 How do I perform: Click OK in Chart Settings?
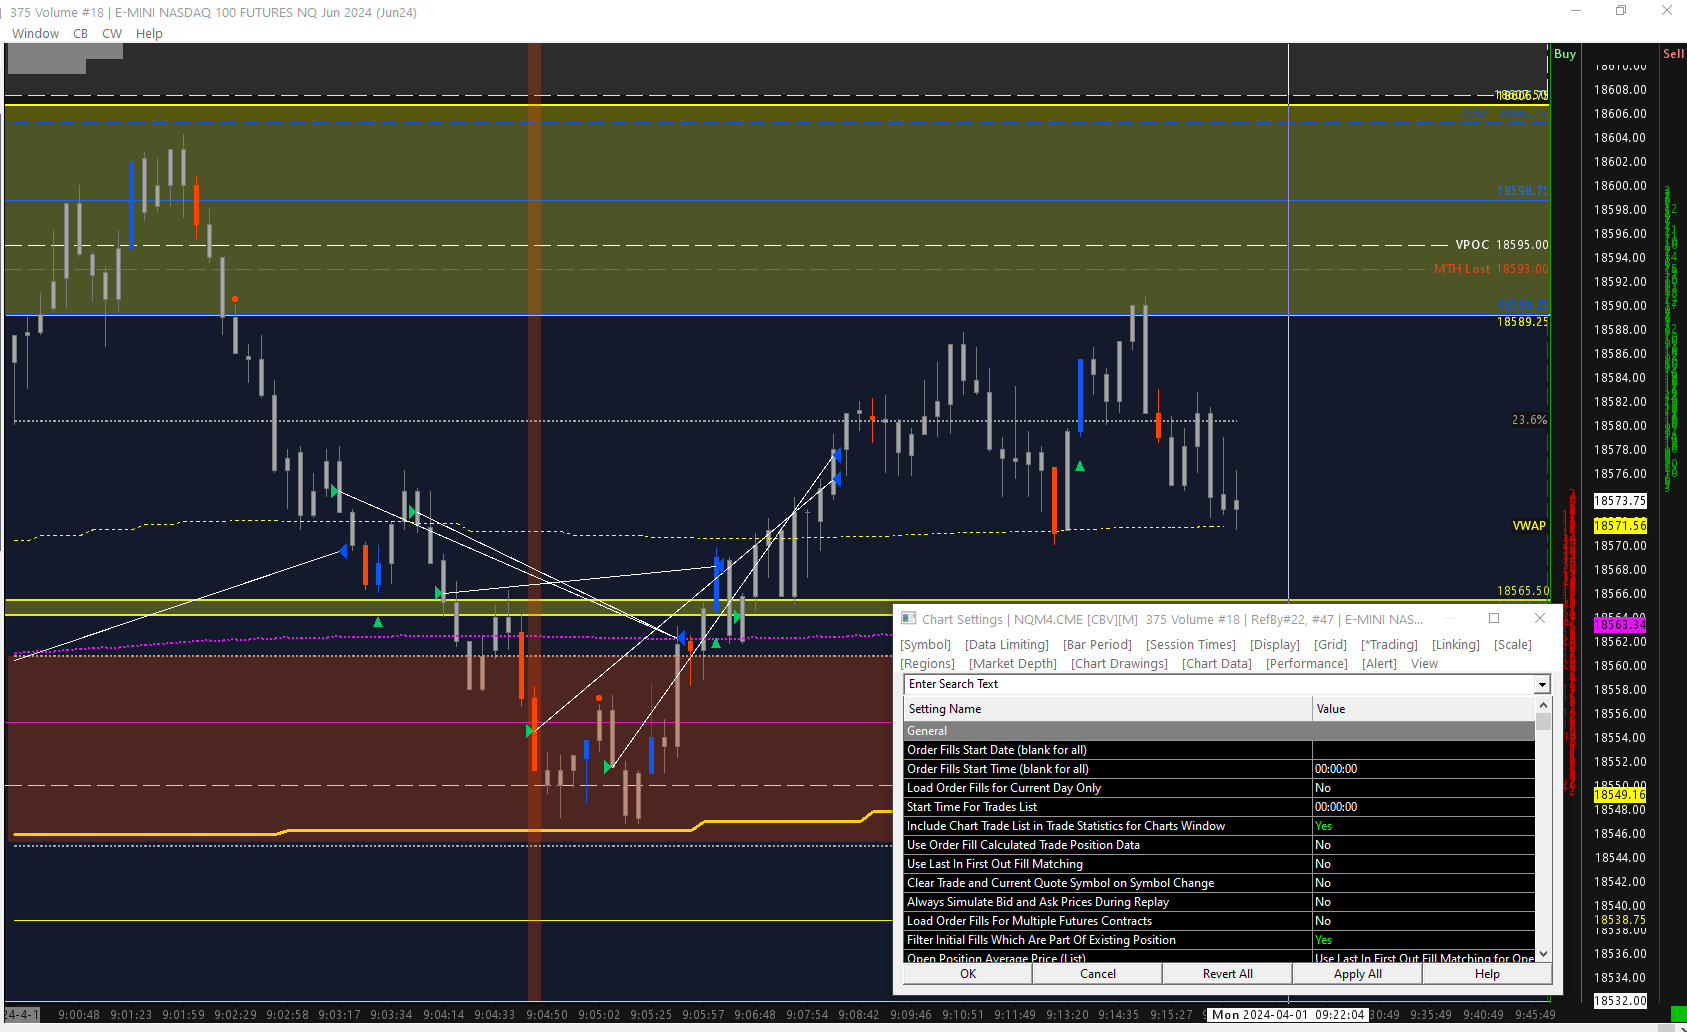click(968, 974)
